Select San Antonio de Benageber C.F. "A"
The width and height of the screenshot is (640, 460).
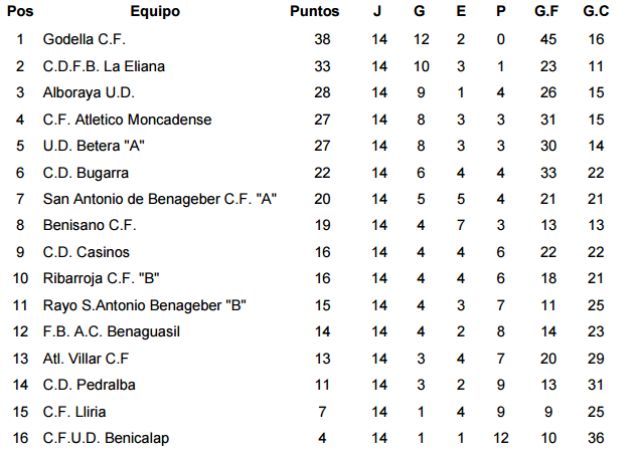(x=159, y=199)
